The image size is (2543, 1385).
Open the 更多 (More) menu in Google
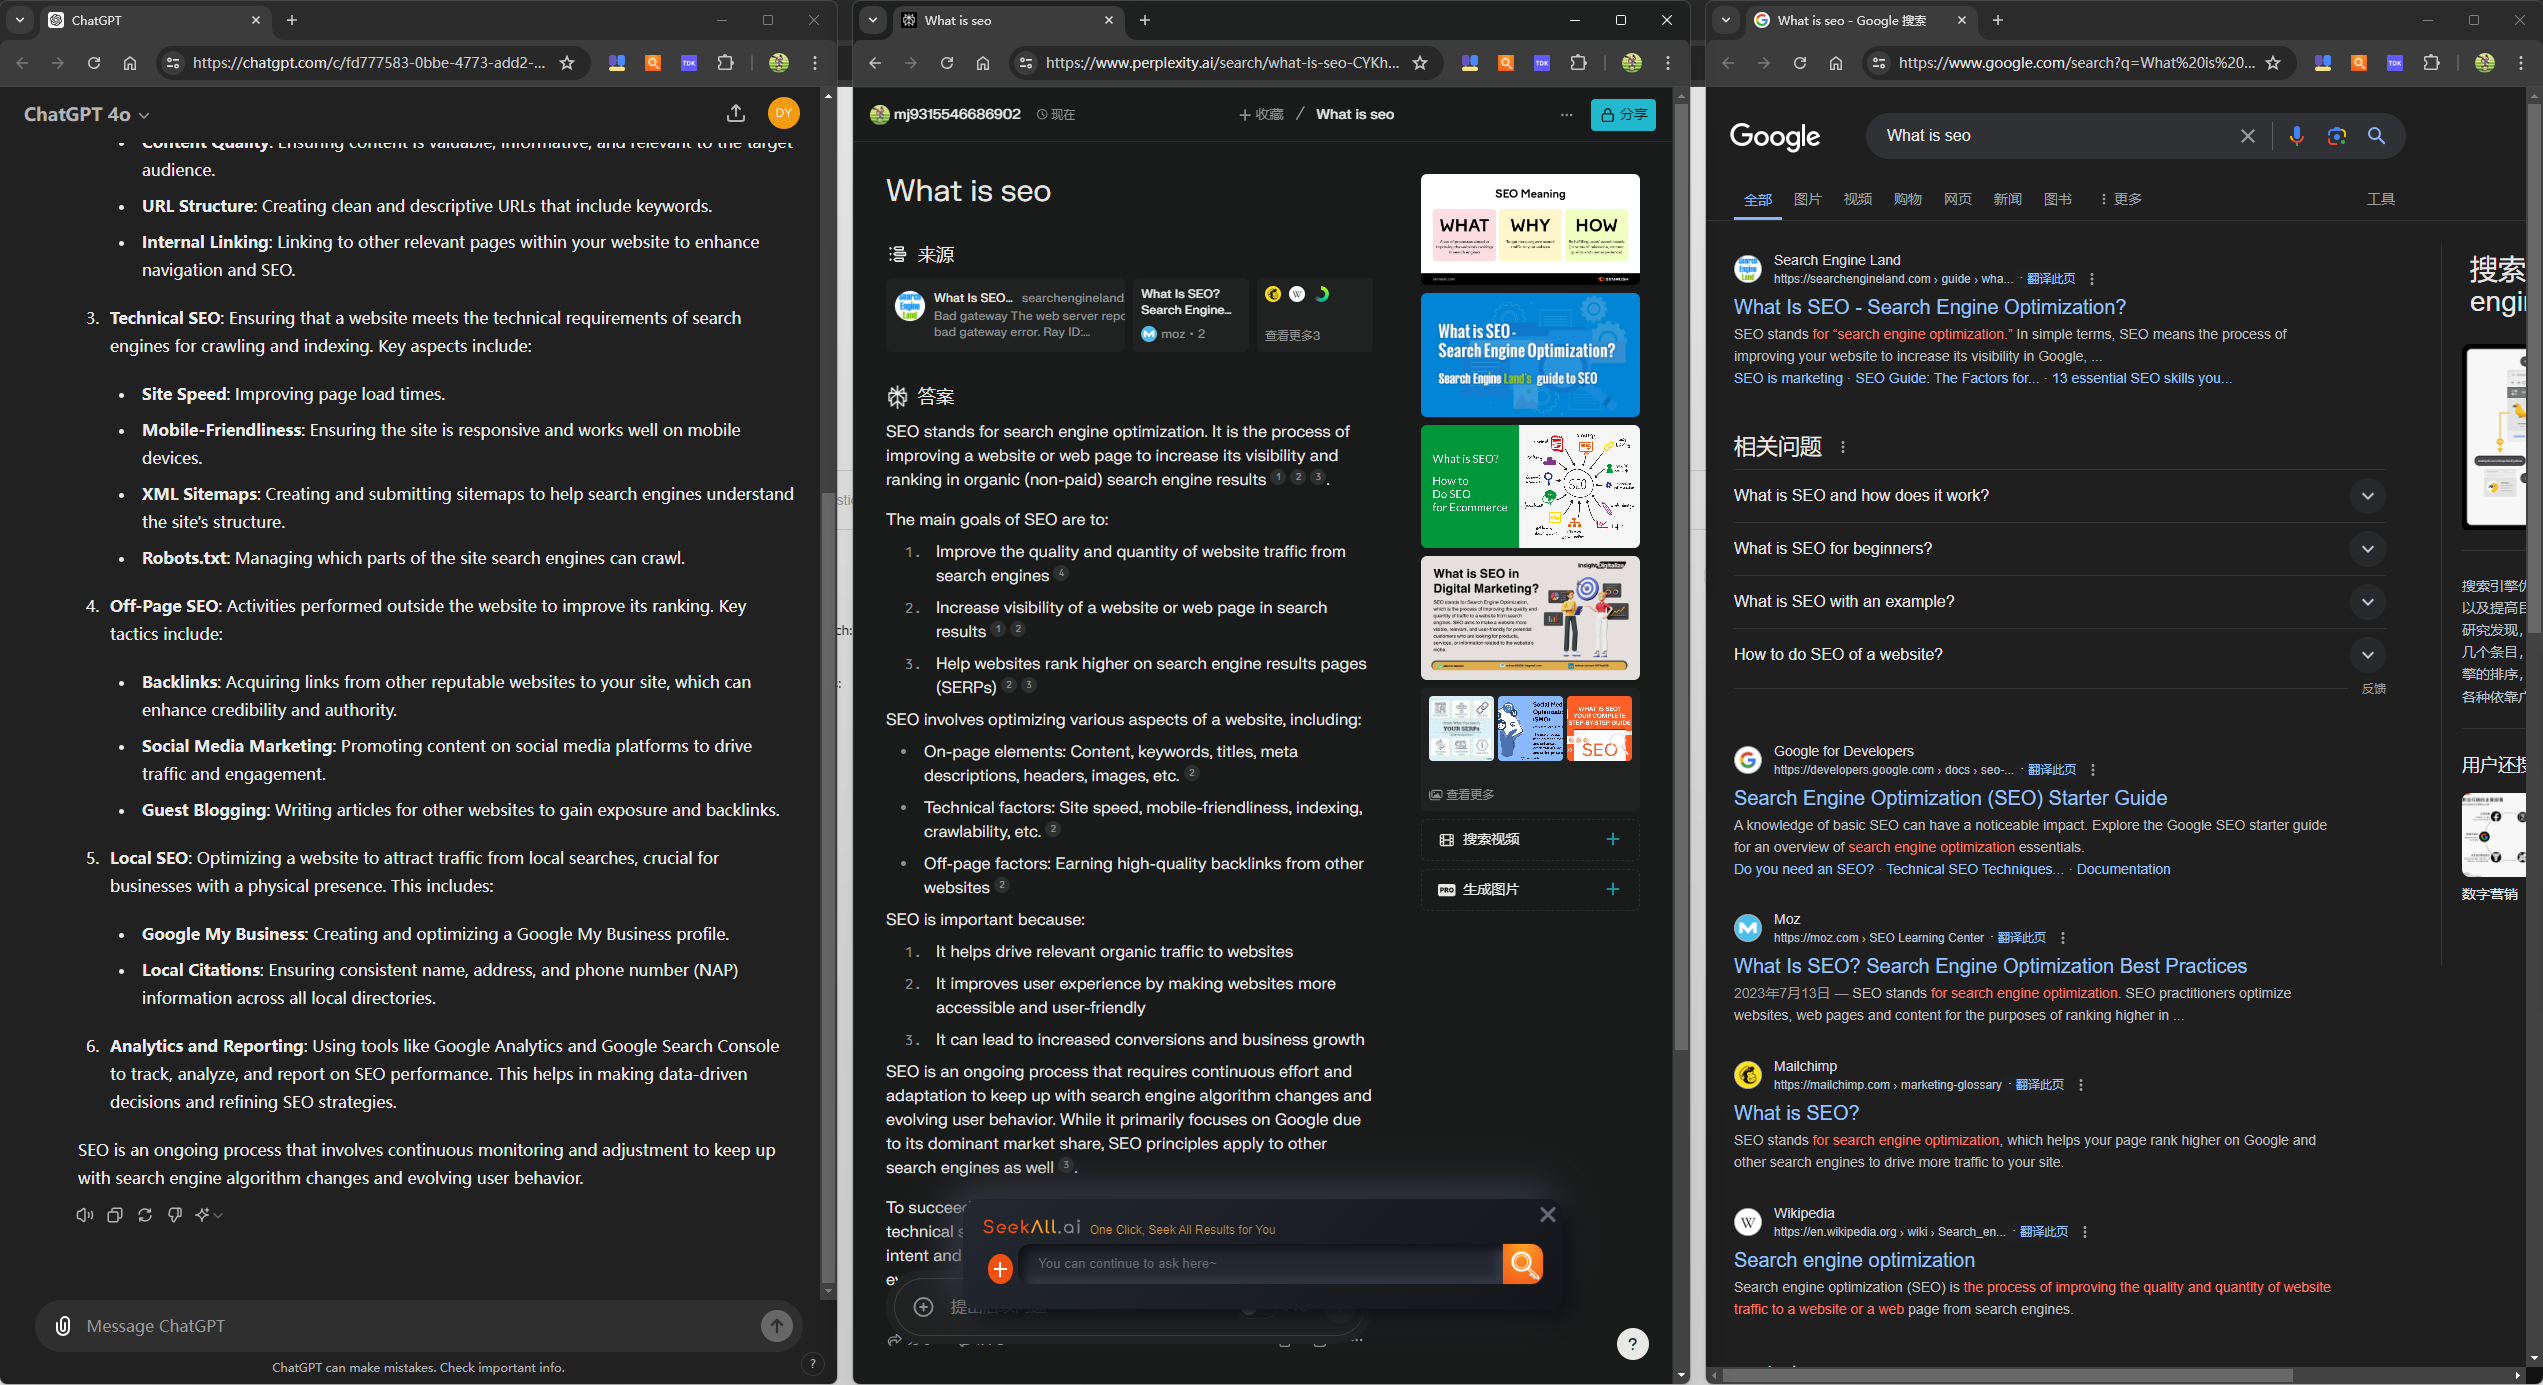(x=2120, y=199)
